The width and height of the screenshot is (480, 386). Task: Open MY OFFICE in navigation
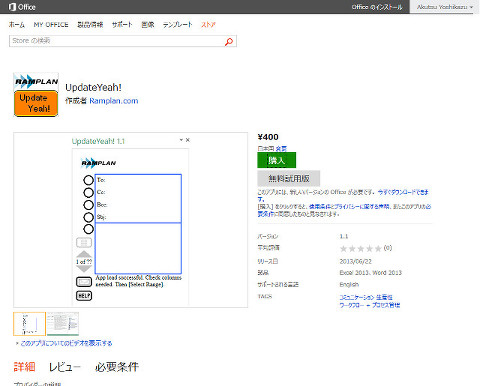pos(51,25)
